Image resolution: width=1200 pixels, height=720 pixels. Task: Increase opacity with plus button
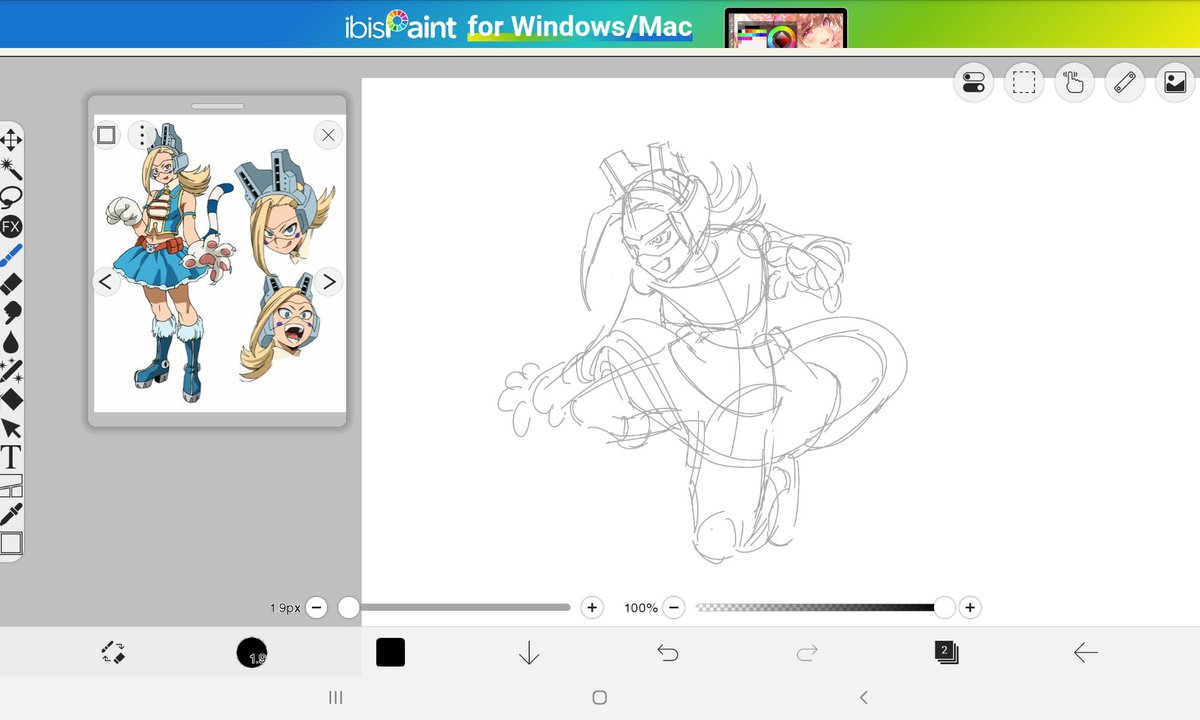pos(970,607)
